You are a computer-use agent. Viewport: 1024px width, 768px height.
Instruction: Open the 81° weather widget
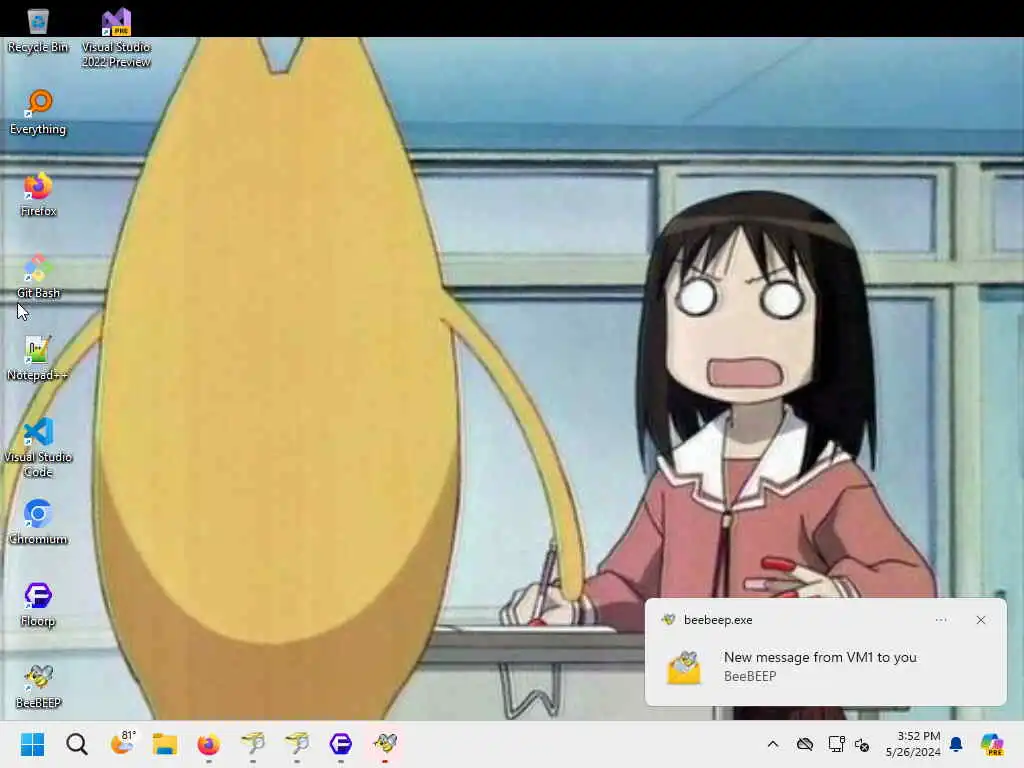point(122,743)
